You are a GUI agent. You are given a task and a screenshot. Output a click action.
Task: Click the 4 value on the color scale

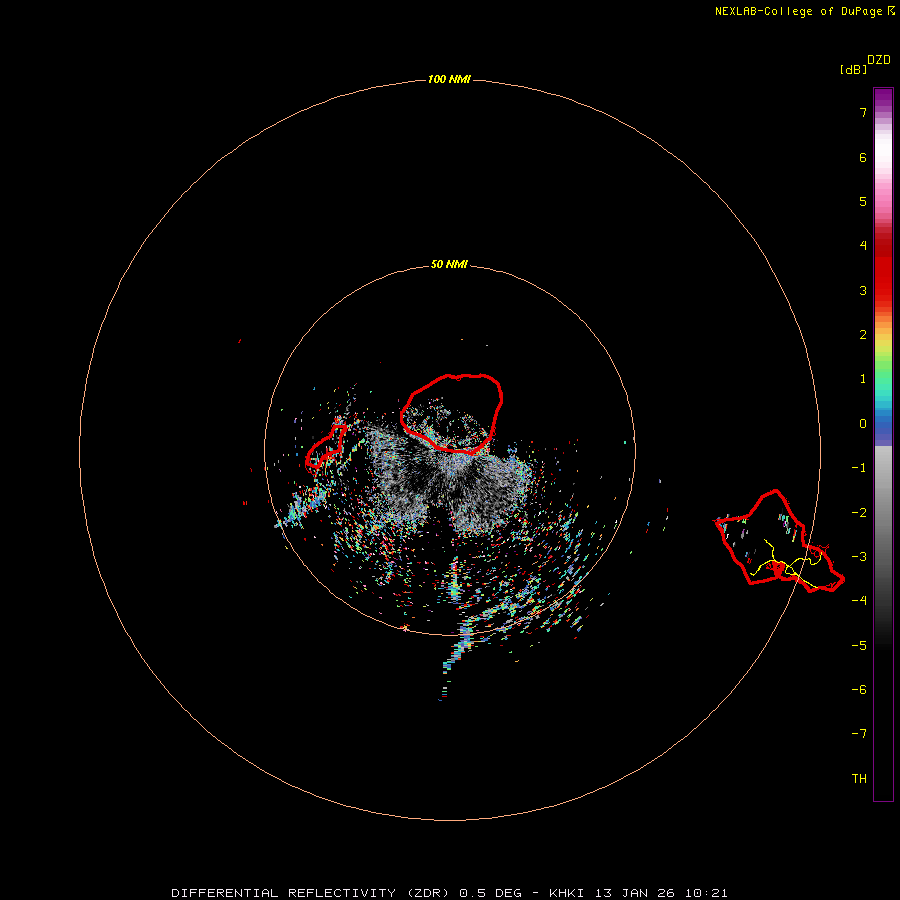tap(863, 246)
